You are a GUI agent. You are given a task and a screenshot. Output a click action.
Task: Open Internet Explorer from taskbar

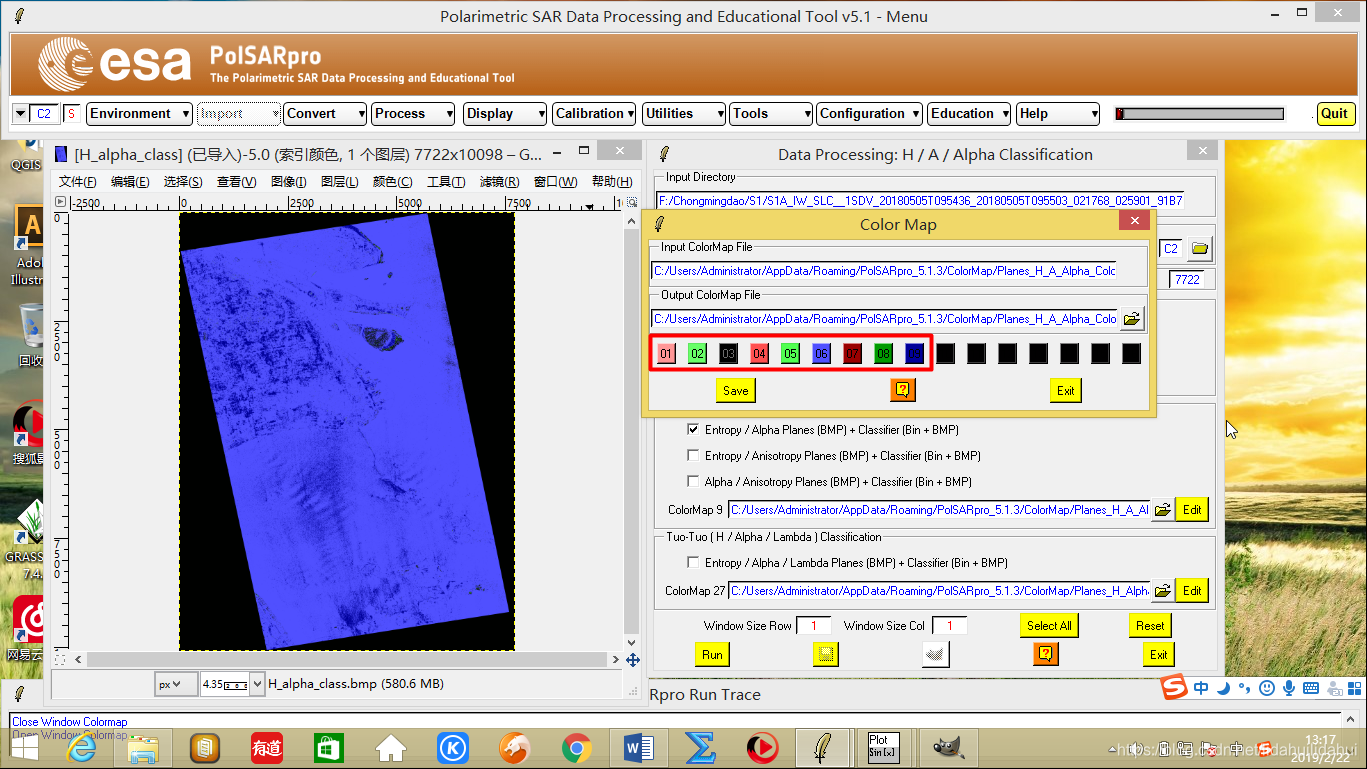[x=80, y=747]
